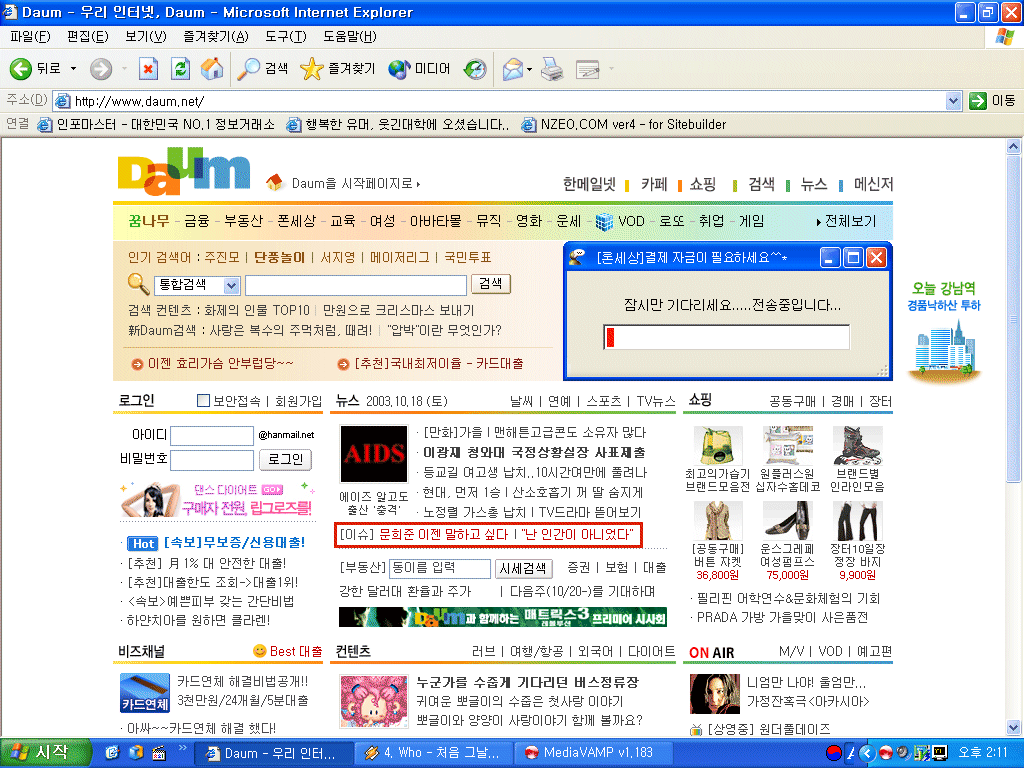
Task: Open the 파일(F) menu
Action: click(30, 37)
